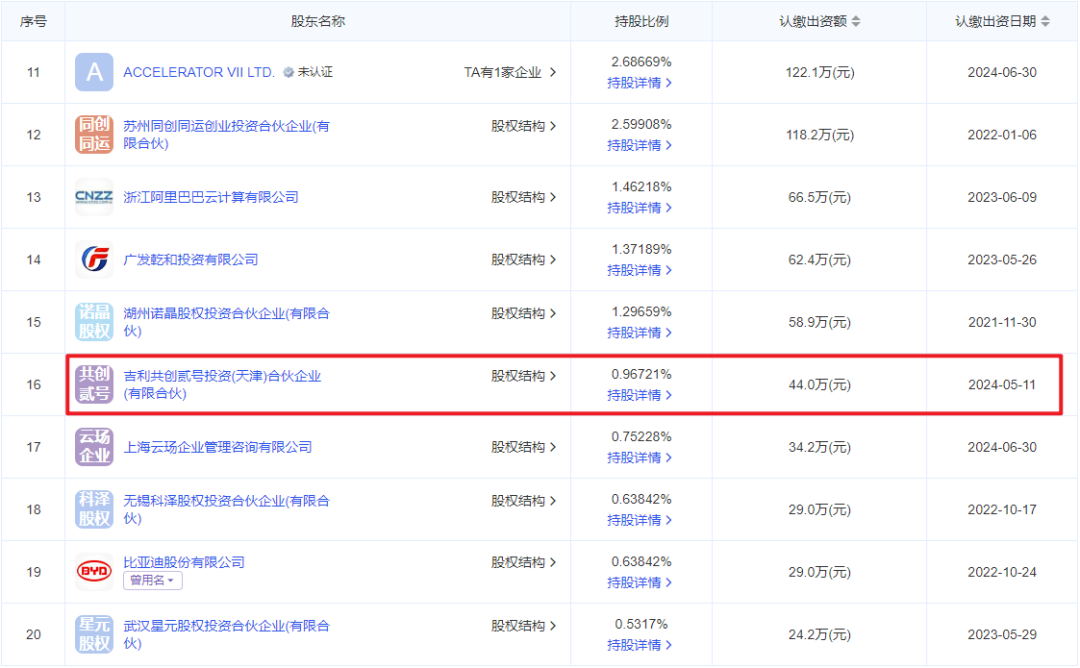1080x668 pixels.
Task: Expand 曾用名 dropdown under 比亚迪
Action: (152, 581)
